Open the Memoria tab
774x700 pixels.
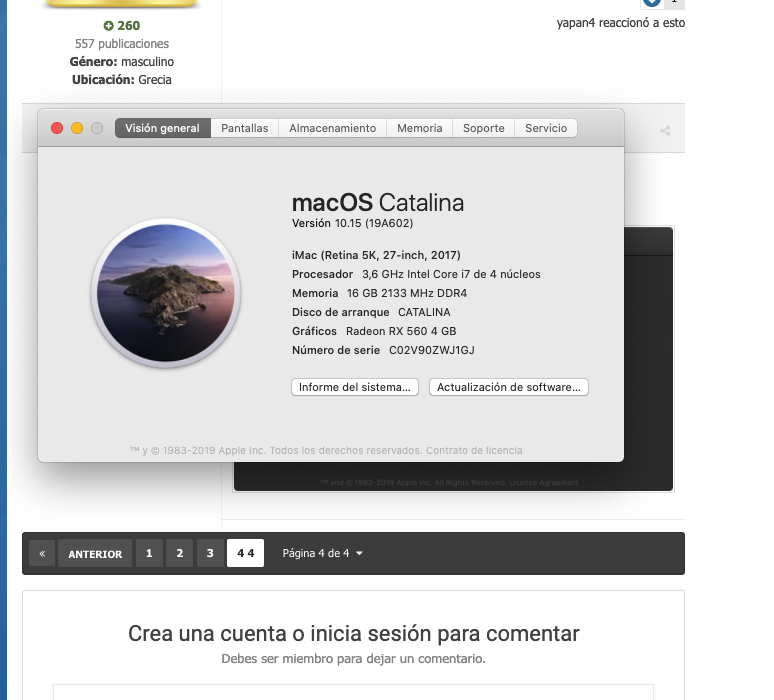420,128
